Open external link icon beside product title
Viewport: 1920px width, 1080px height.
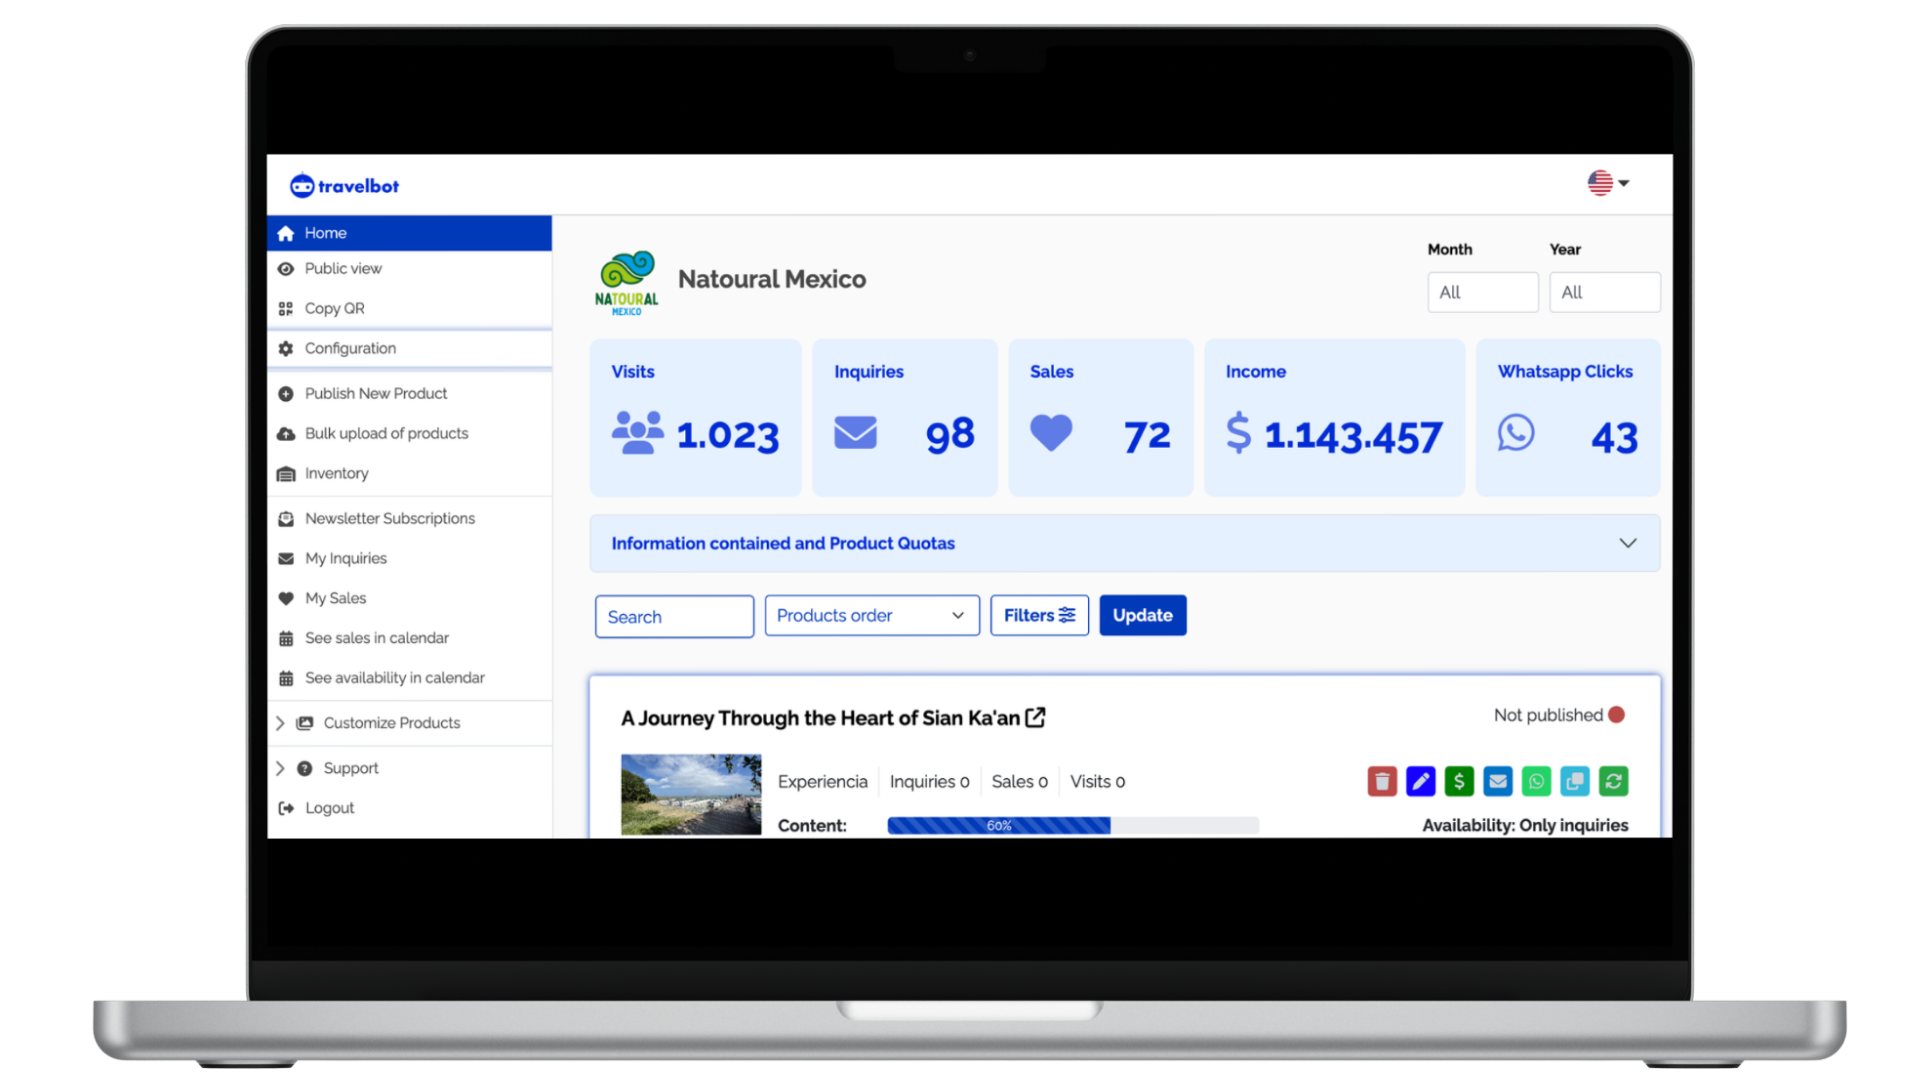1036,717
